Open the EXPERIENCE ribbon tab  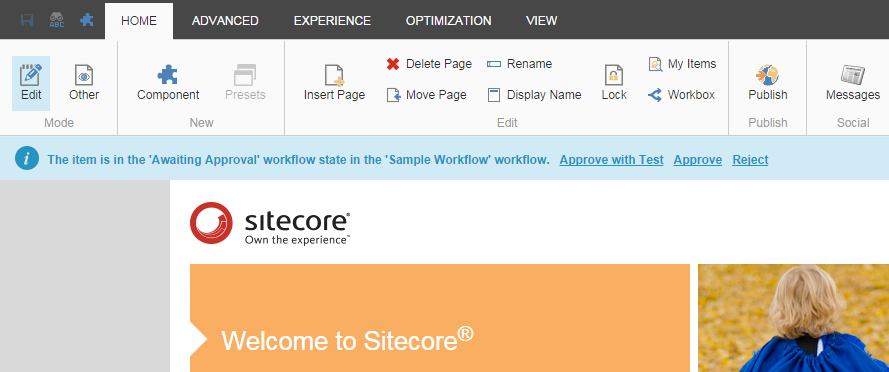coord(332,21)
